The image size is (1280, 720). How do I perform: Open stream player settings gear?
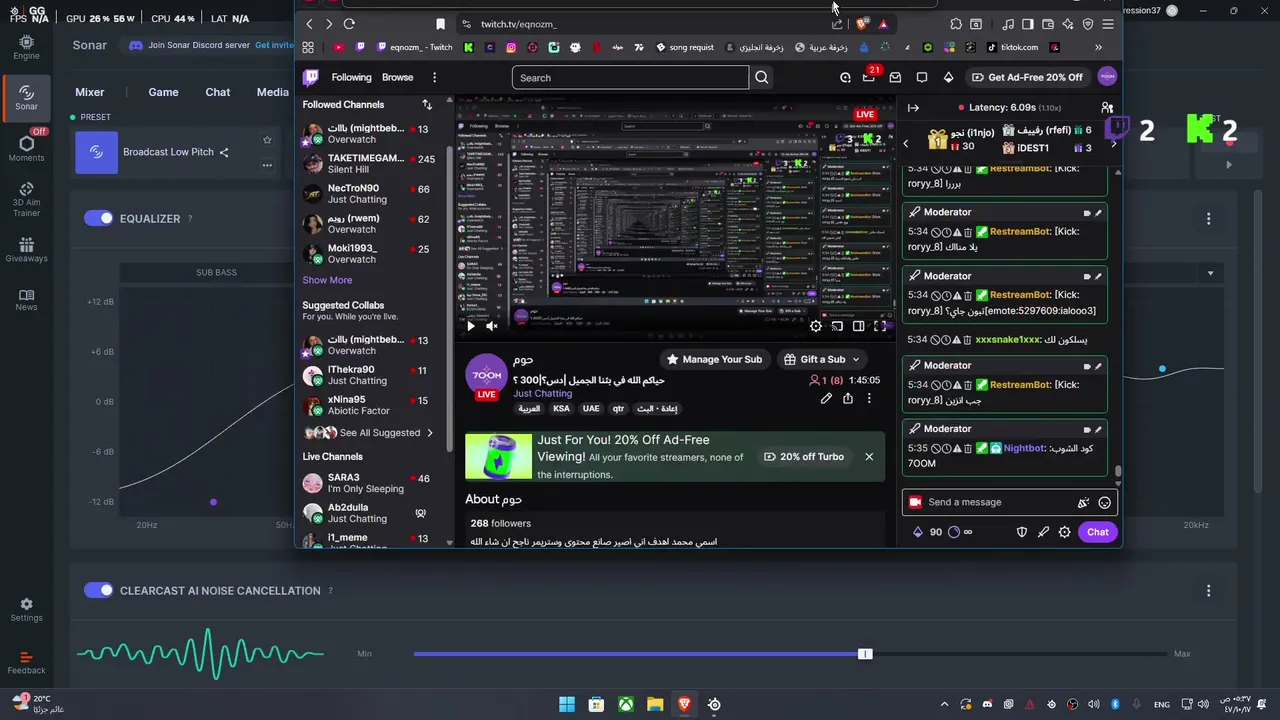(x=816, y=326)
